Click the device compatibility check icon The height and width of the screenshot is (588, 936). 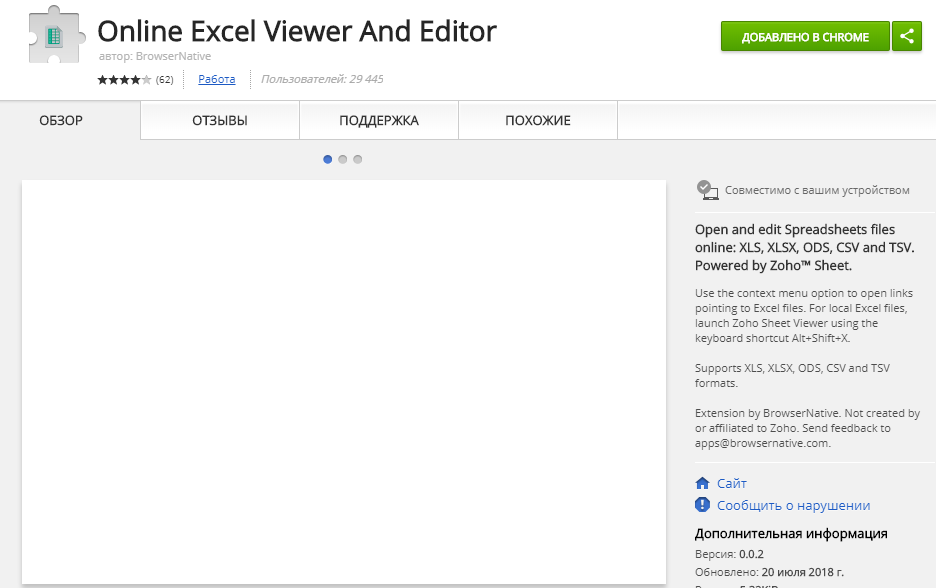[707, 190]
